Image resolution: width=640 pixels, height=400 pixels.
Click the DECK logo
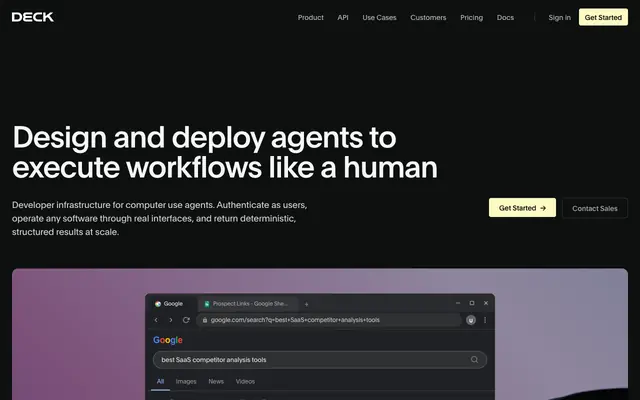pos(33,17)
